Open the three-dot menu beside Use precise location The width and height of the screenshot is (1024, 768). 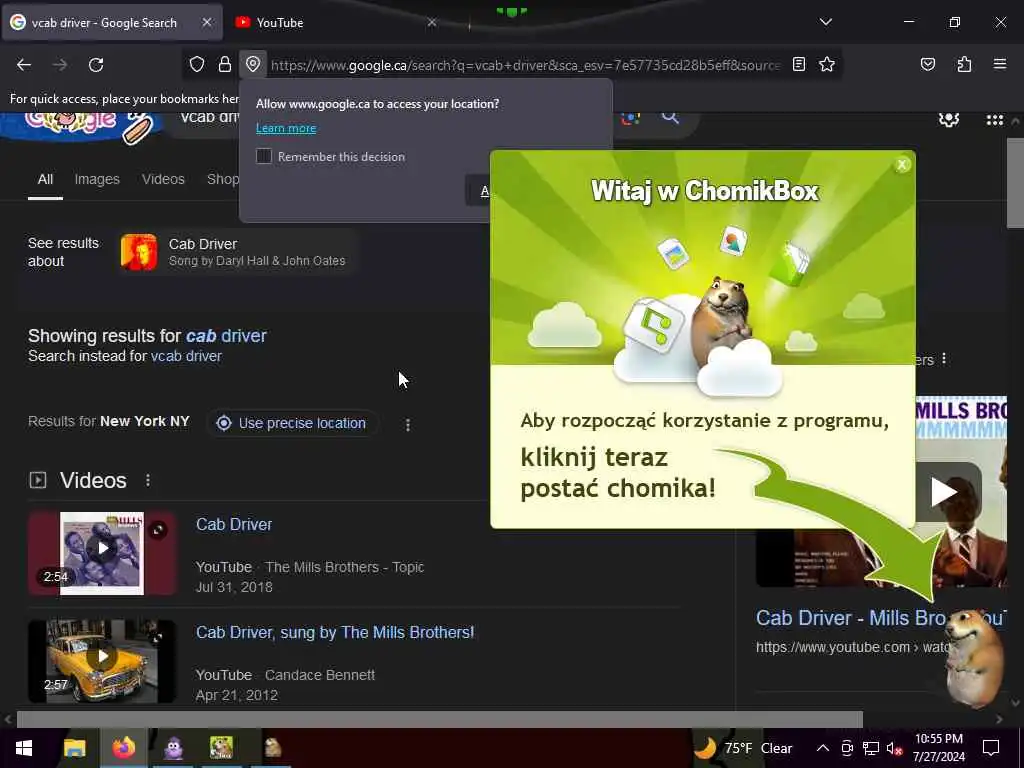[x=408, y=425]
